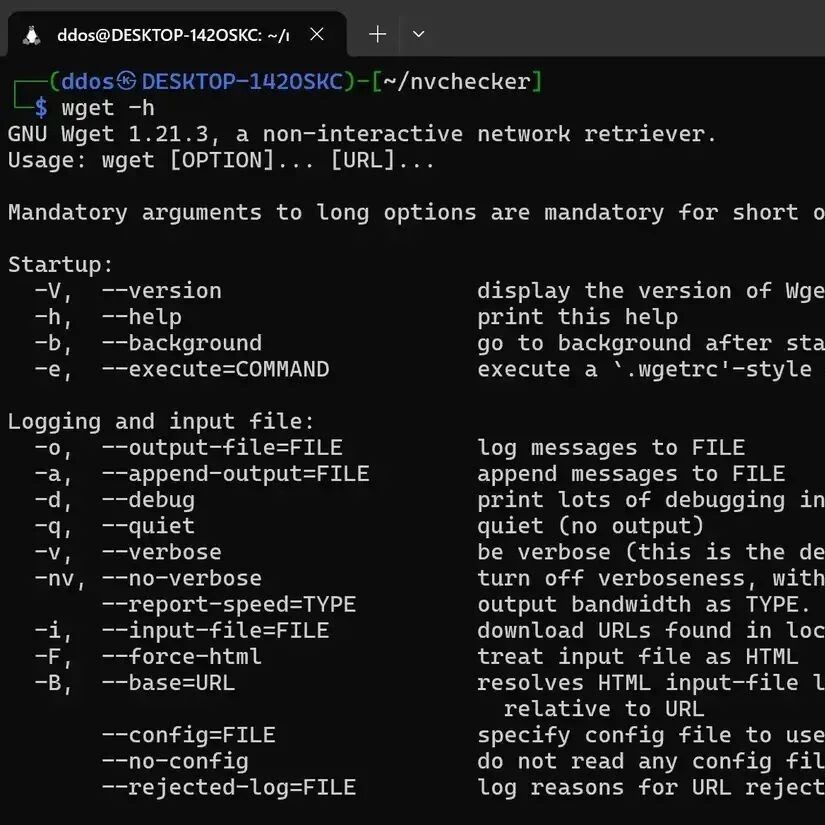The height and width of the screenshot is (825, 825).
Task: Click the "--no-config" option text
Action: tap(175, 761)
